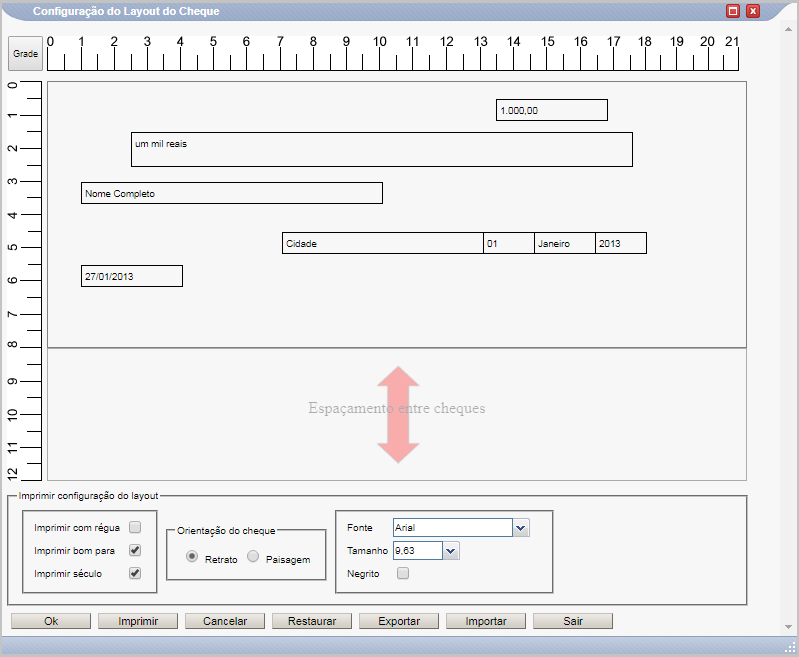Confirm with the Ok button

coord(51,621)
